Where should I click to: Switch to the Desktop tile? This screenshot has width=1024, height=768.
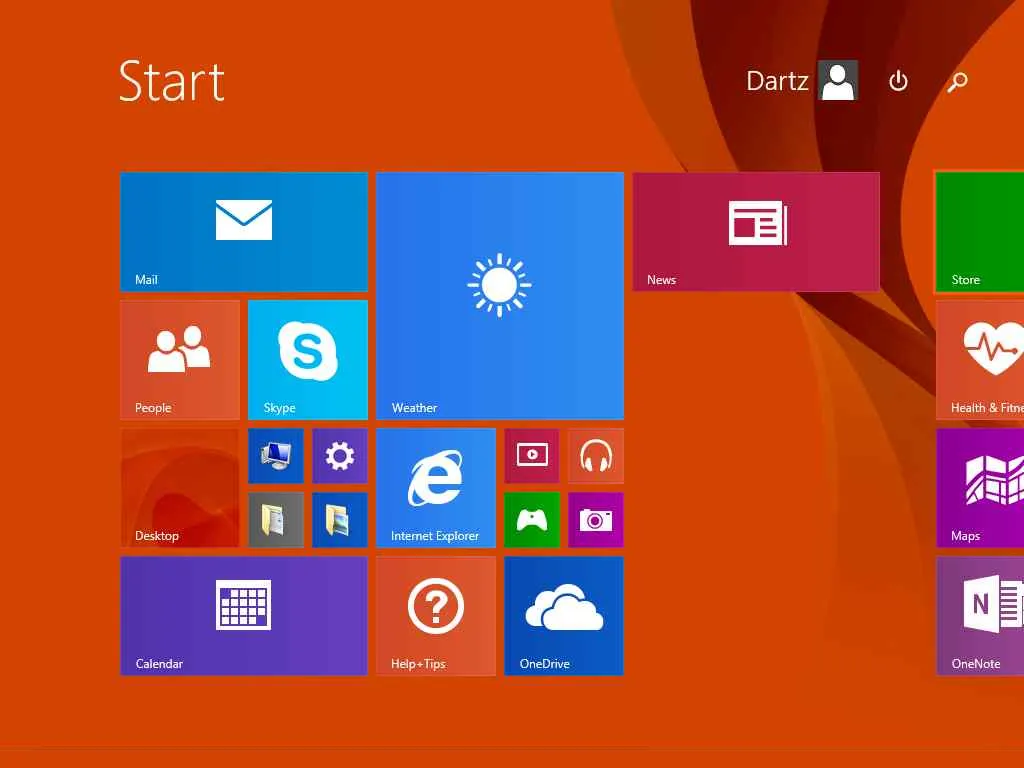tap(180, 488)
